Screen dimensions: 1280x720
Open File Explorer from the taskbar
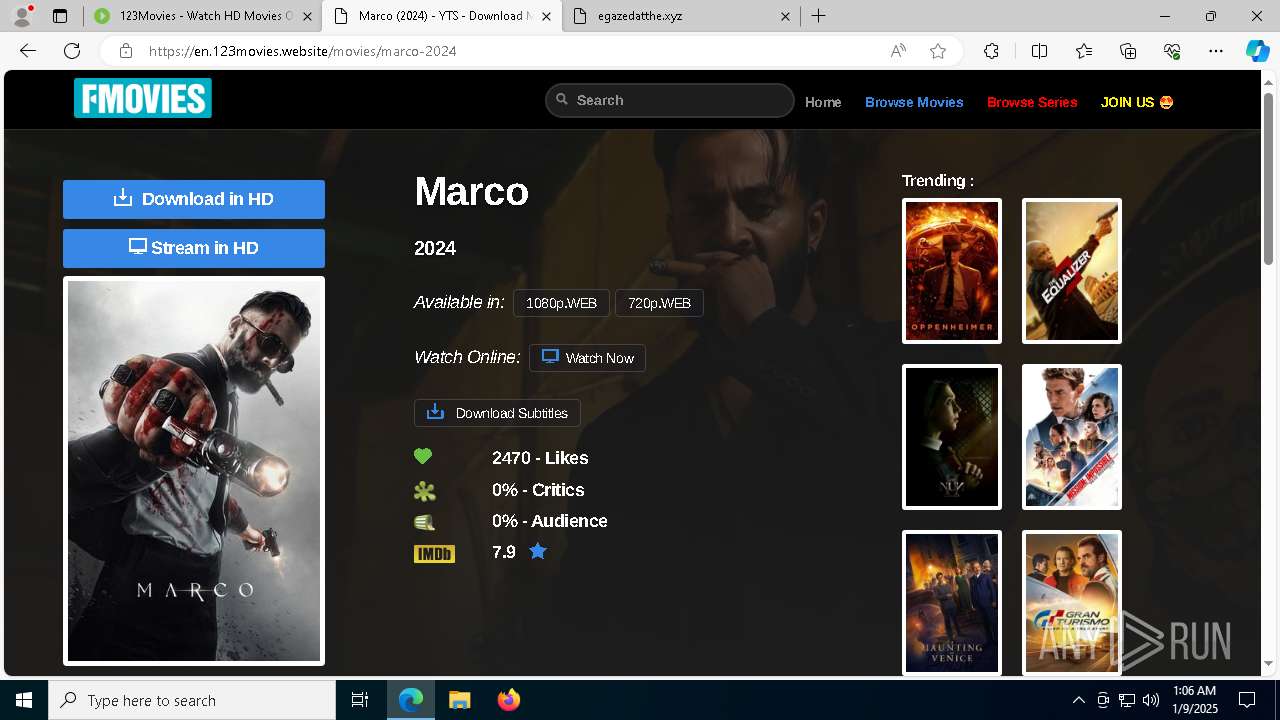point(459,700)
